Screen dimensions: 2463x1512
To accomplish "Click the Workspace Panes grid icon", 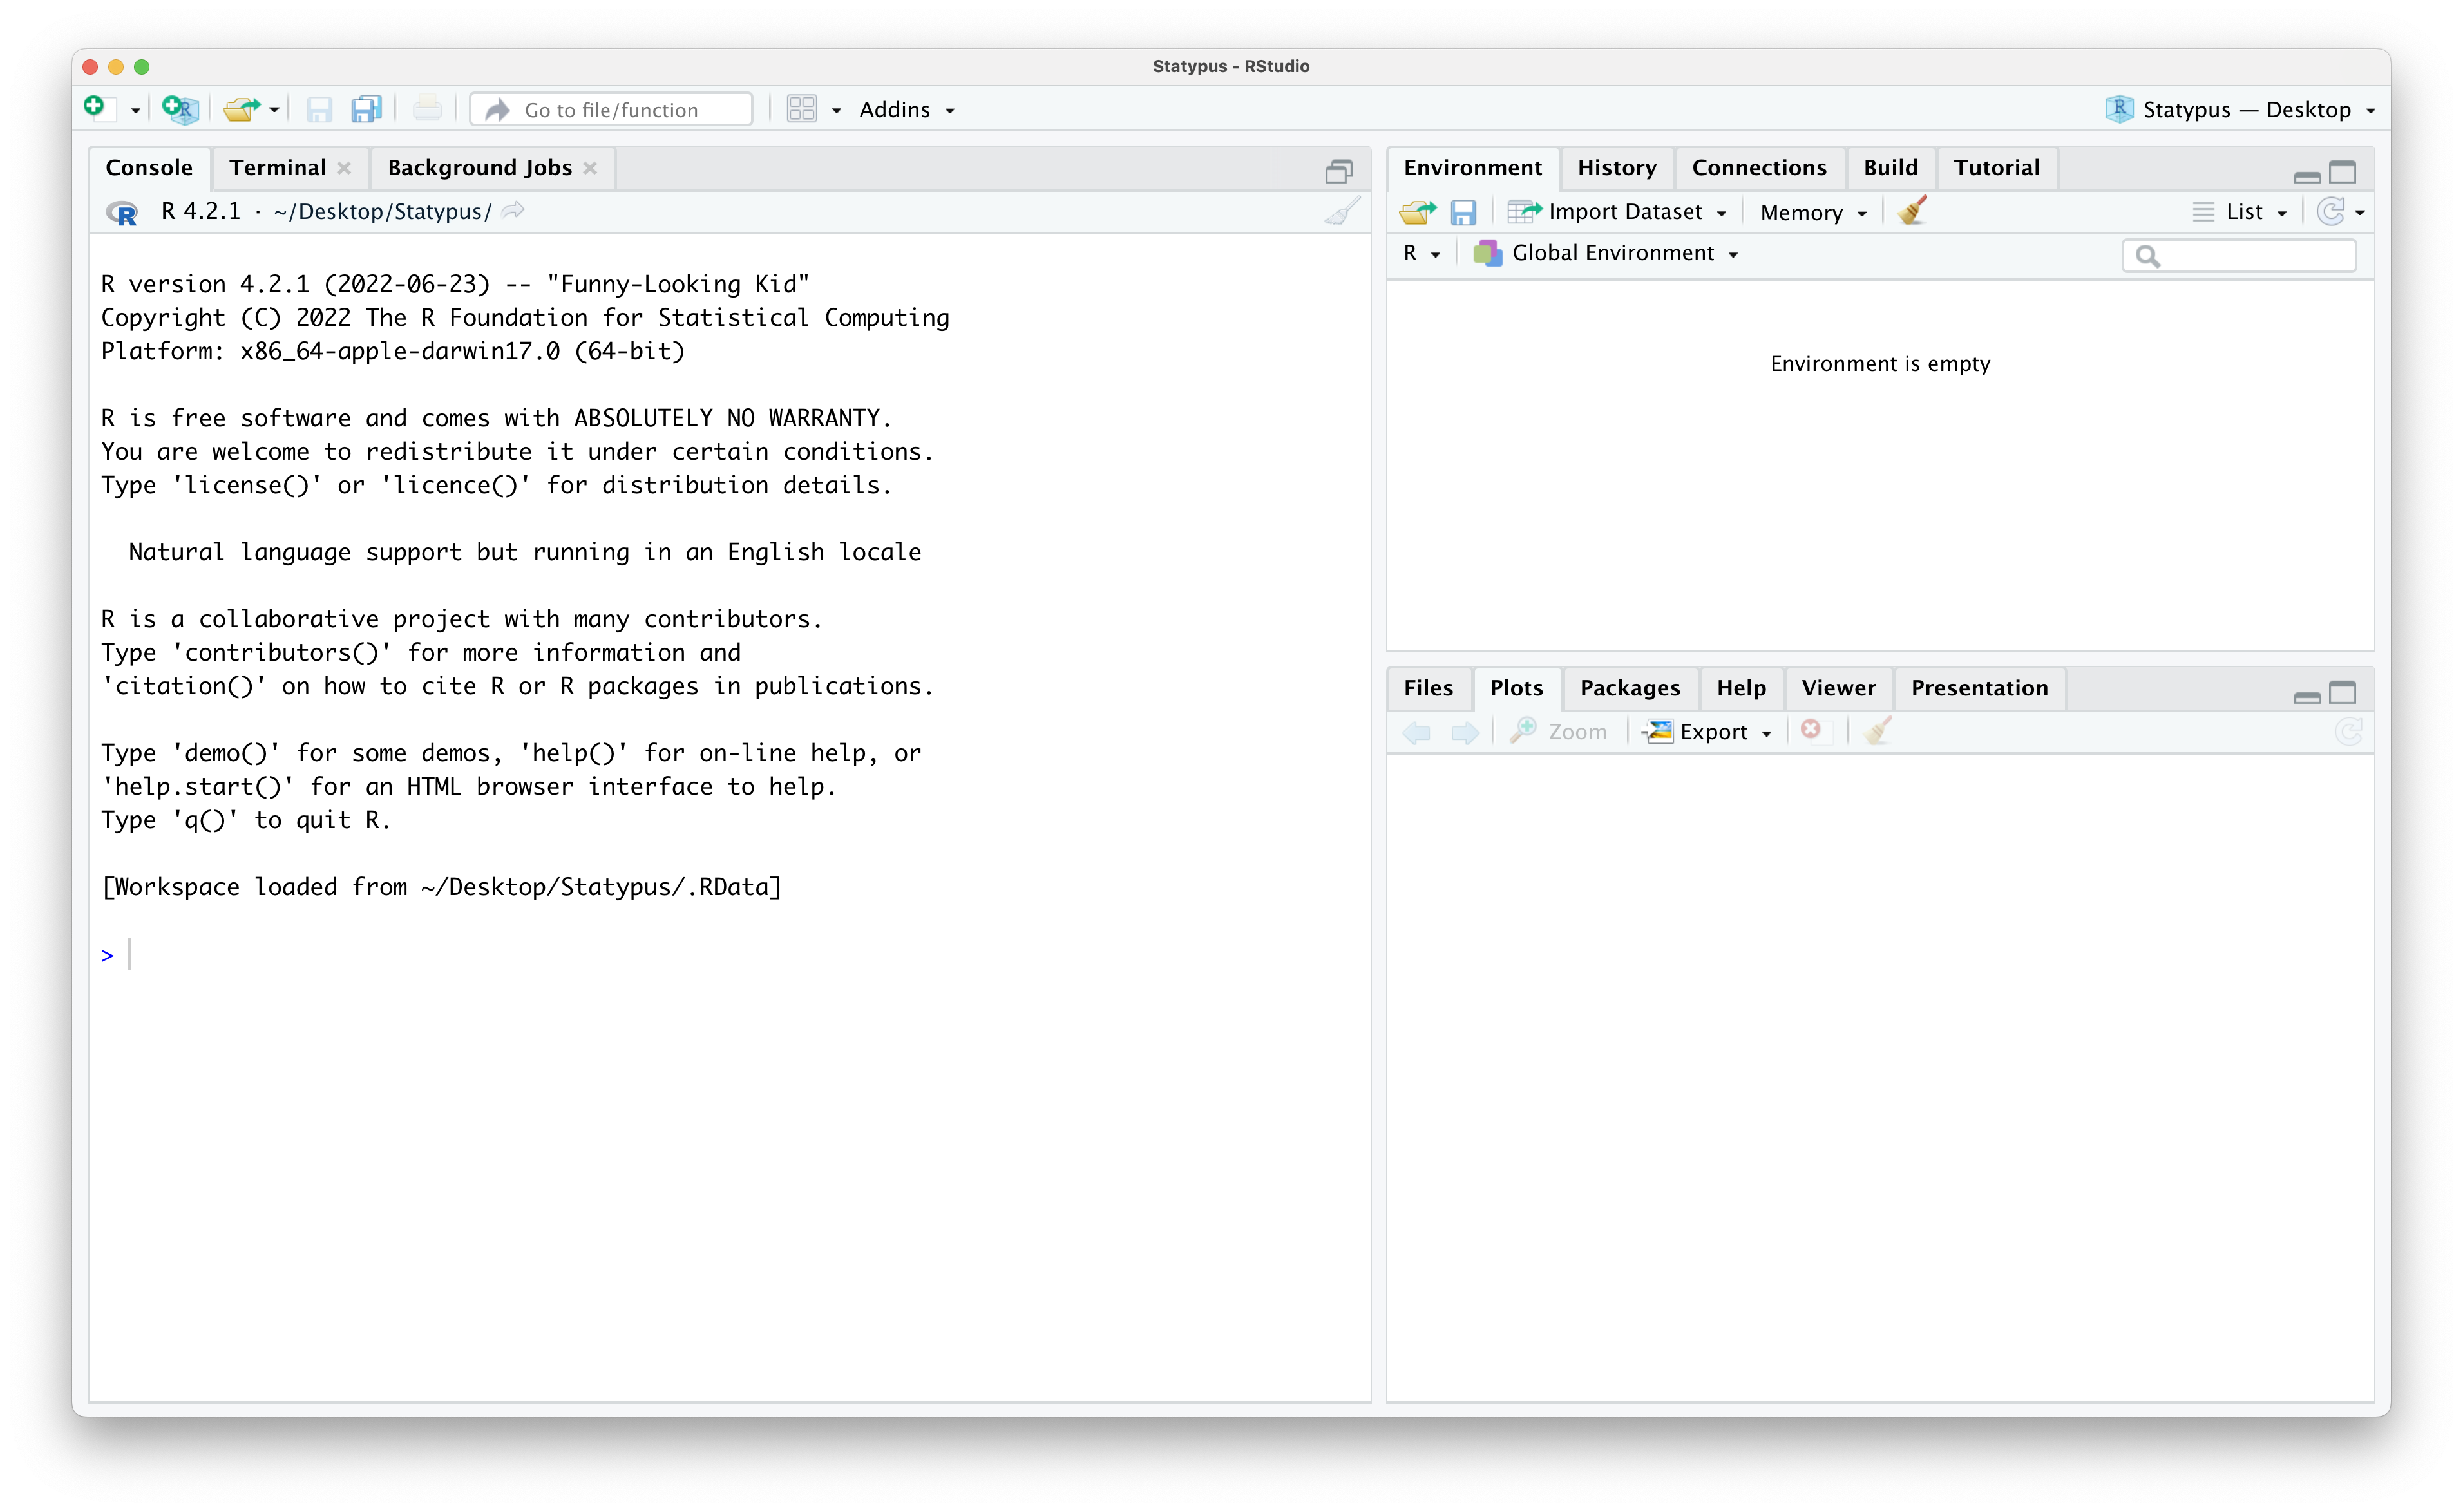I will coord(802,108).
